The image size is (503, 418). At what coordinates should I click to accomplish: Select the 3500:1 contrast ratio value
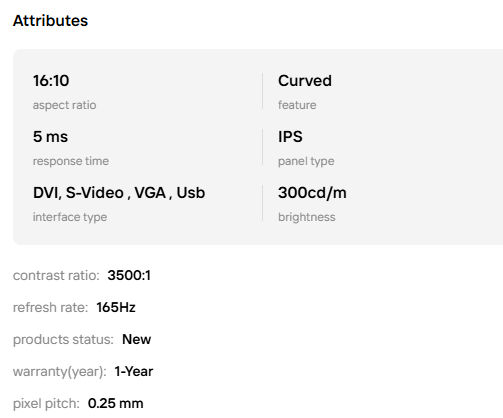click(129, 275)
